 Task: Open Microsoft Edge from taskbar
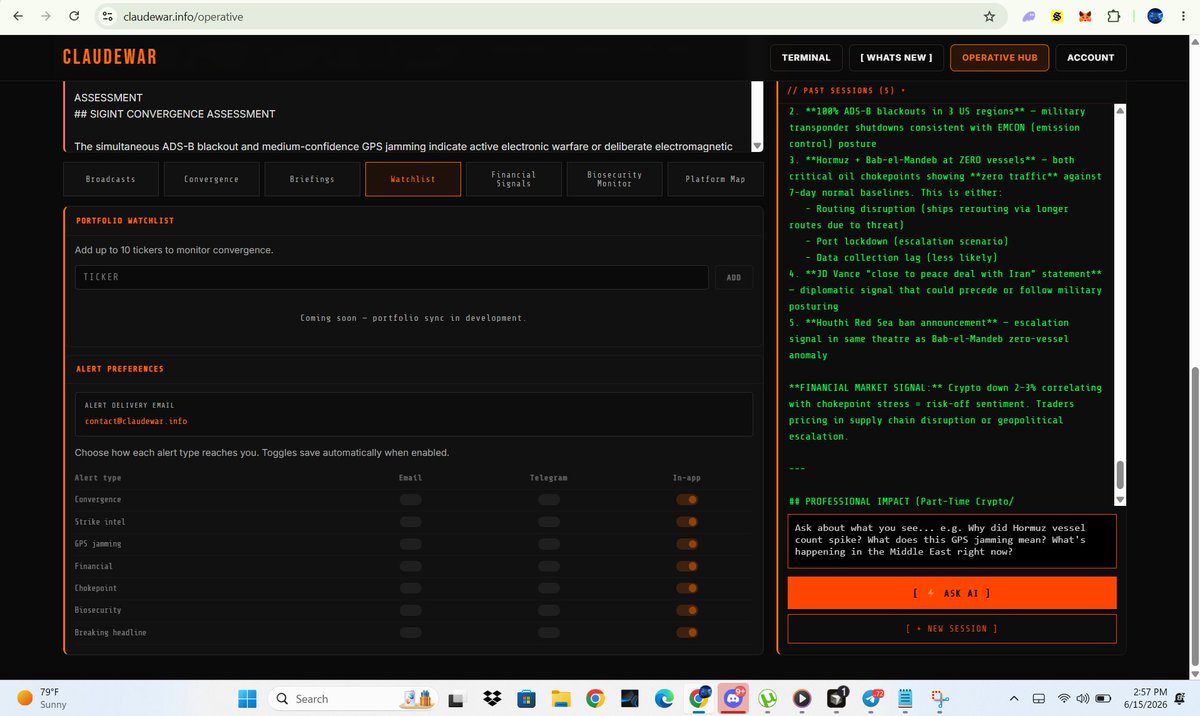pos(664,698)
